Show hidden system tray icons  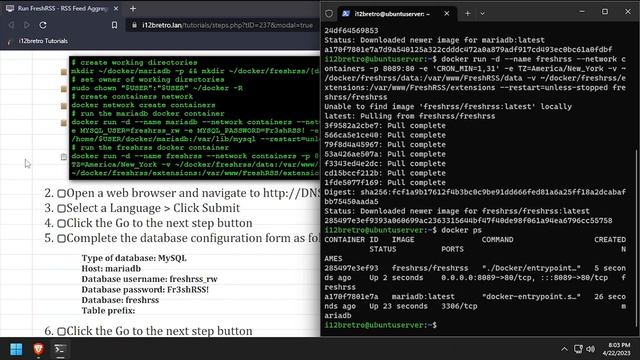click(564, 349)
